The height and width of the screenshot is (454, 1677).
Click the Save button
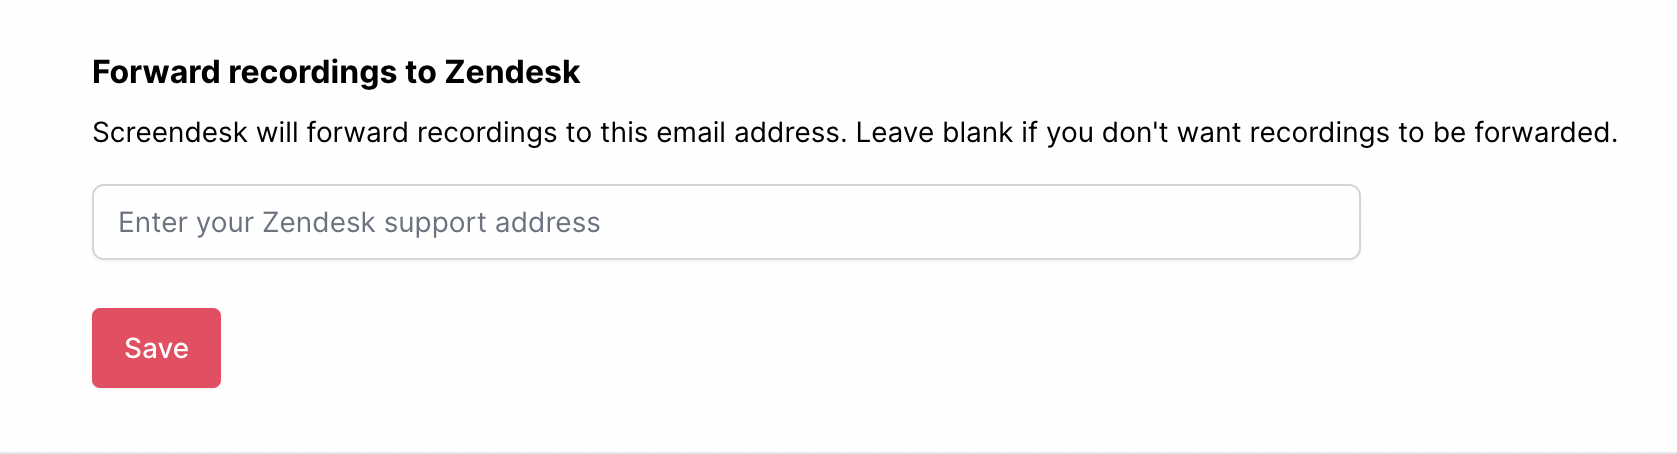click(156, 348)
